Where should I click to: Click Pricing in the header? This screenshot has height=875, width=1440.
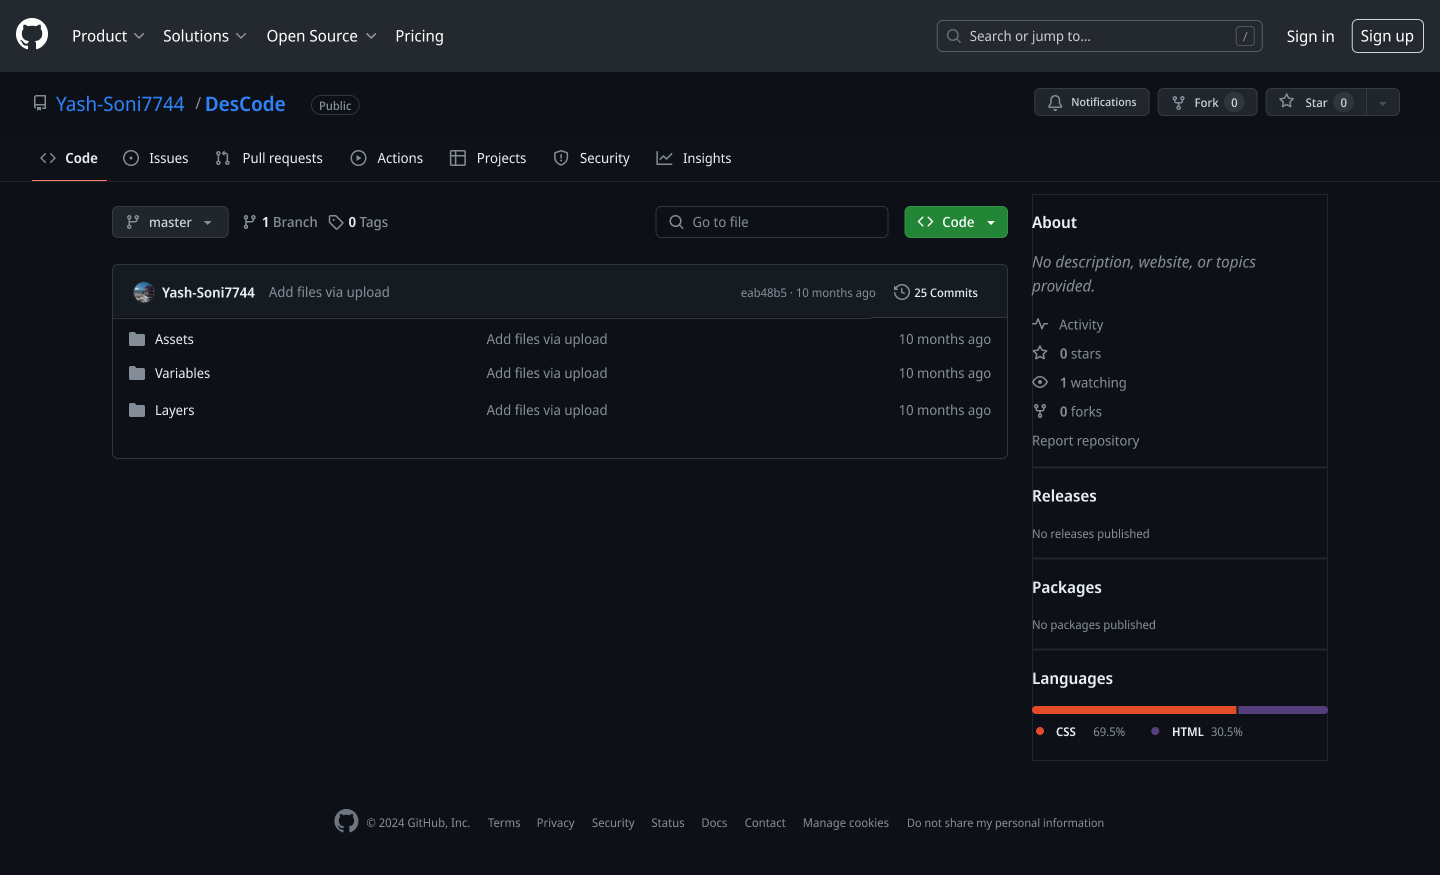pos(419,36)
